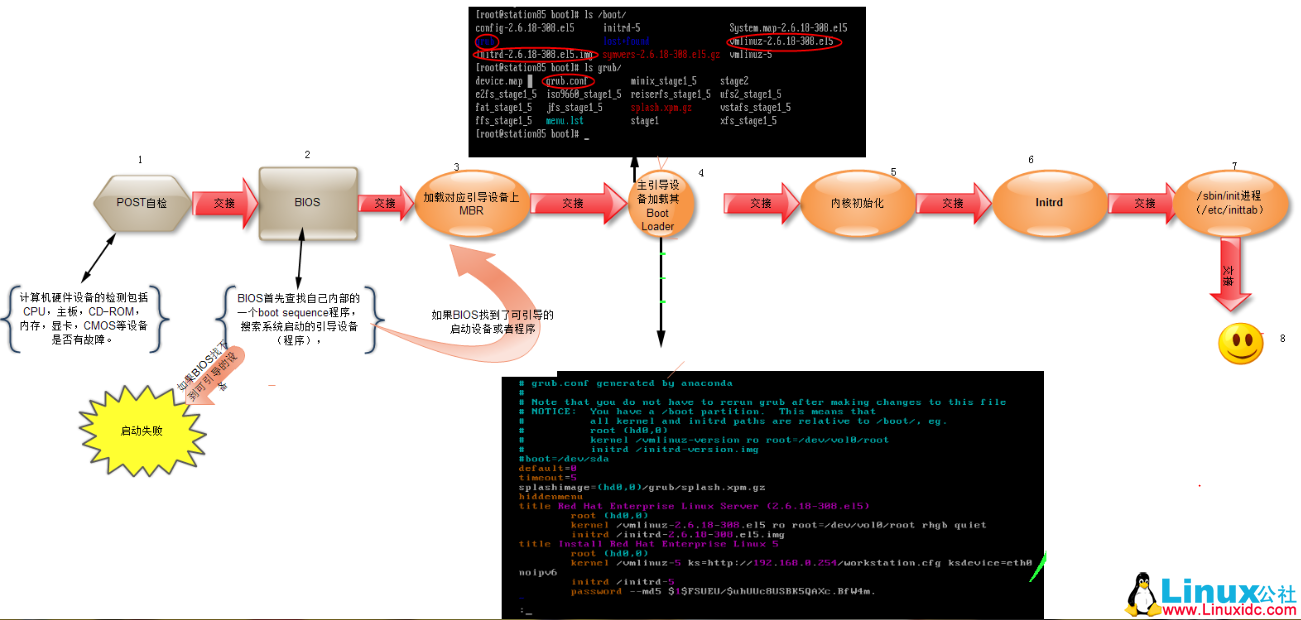Click the downward 交接 arrow below /sbin/init
Screen dimensions: 1301x620
tap(1230, 275)
